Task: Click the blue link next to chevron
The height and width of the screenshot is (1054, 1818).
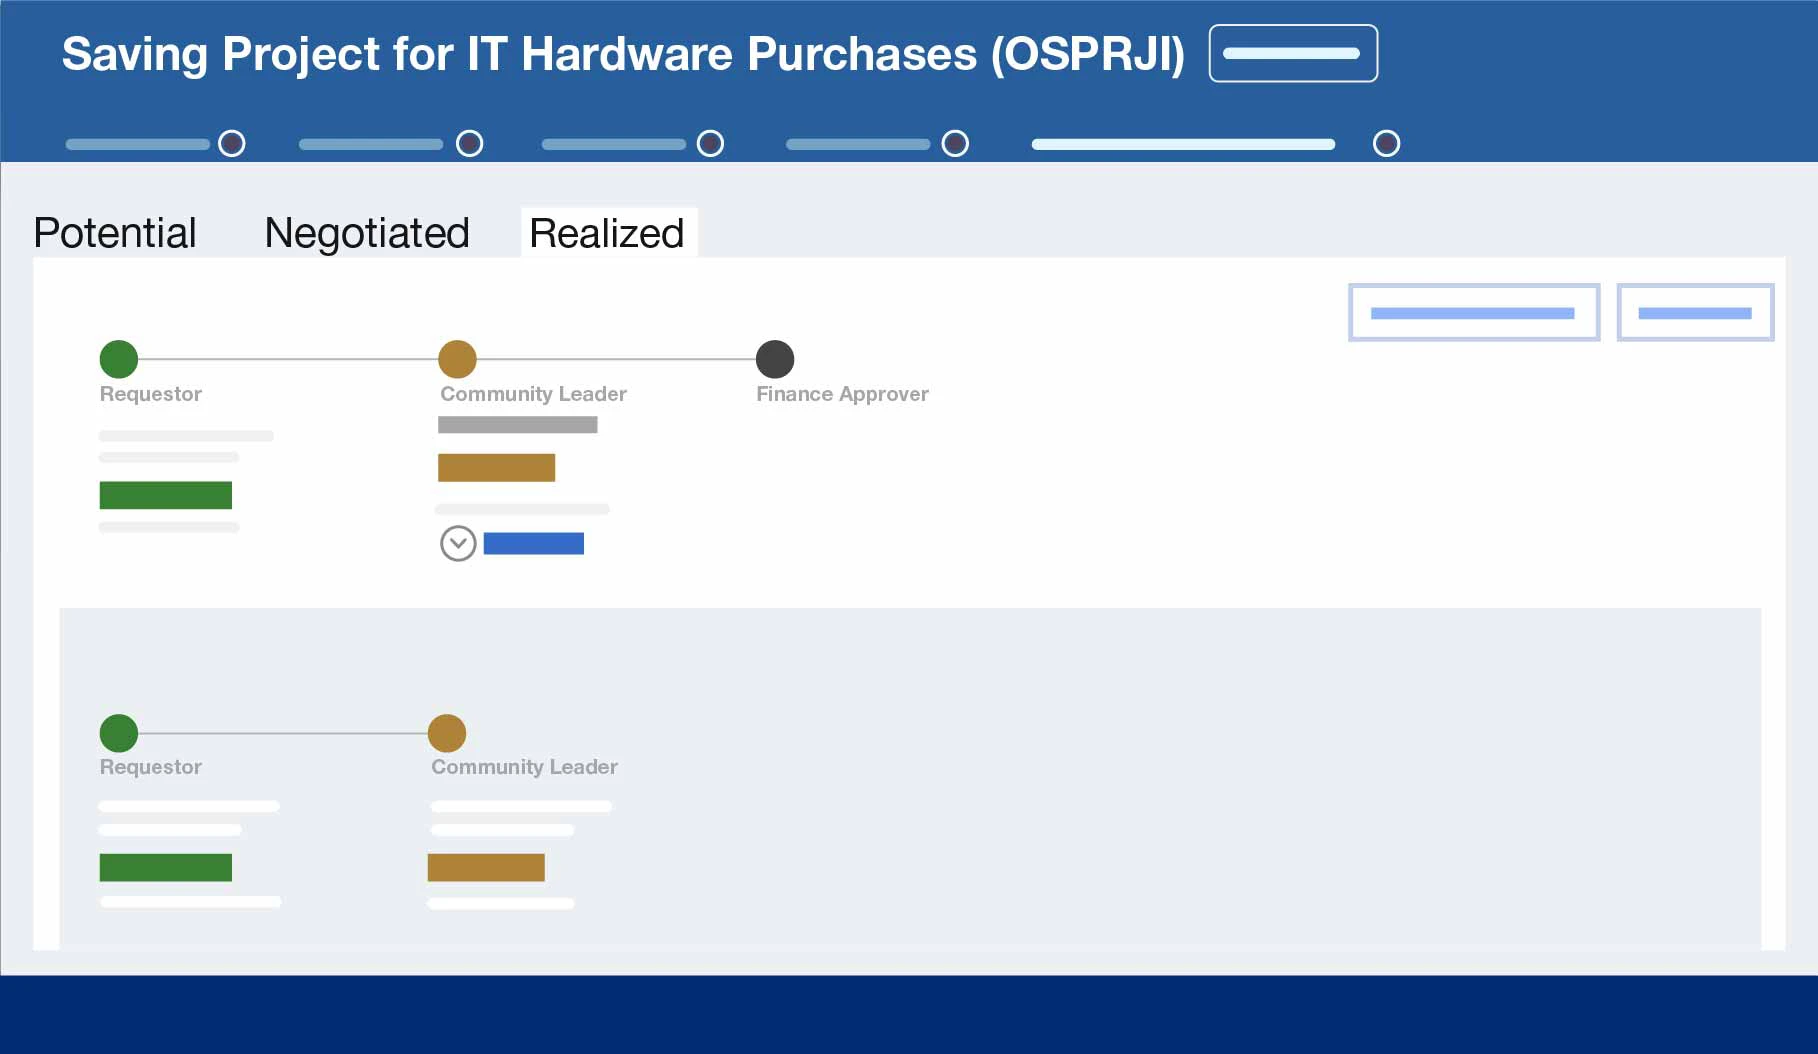Action: point(533,543)
